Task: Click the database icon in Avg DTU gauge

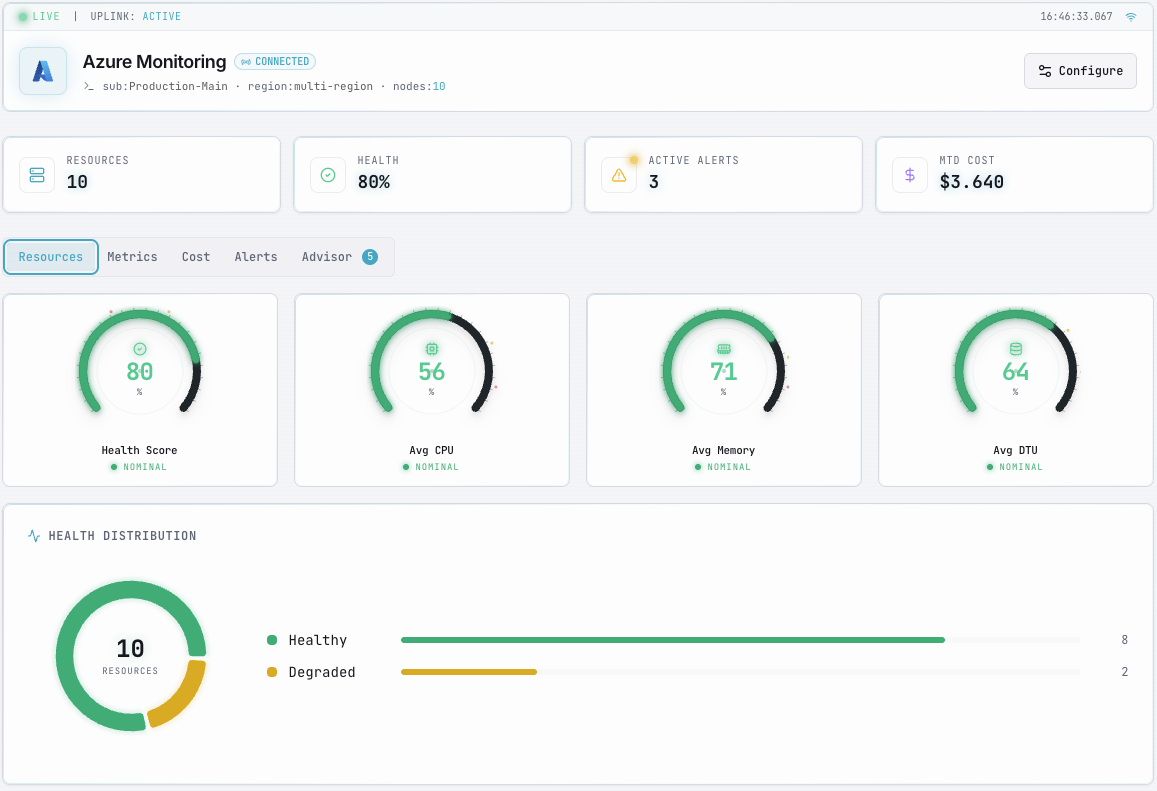Action: pyautogui.click(x=1016, y=349)
